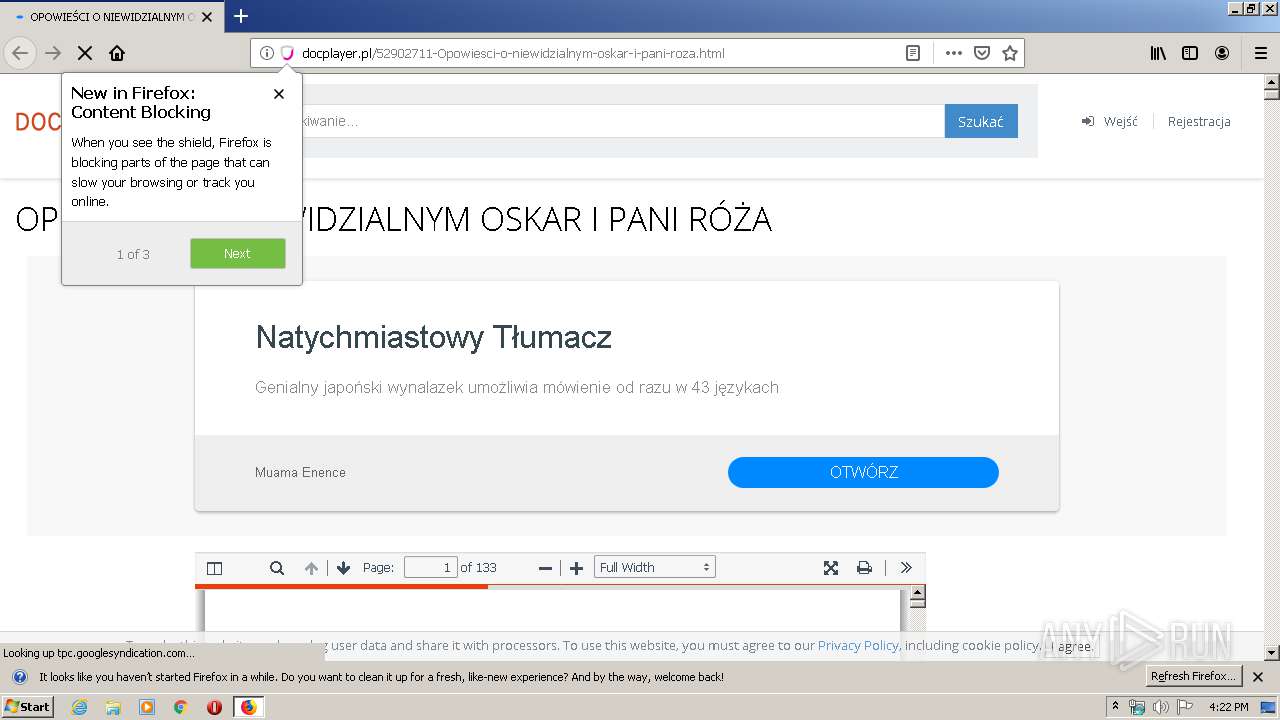Screen dimensions: 1280x720
Task: Open Internet Explorer from taskbar
Action: pos(79,707)
